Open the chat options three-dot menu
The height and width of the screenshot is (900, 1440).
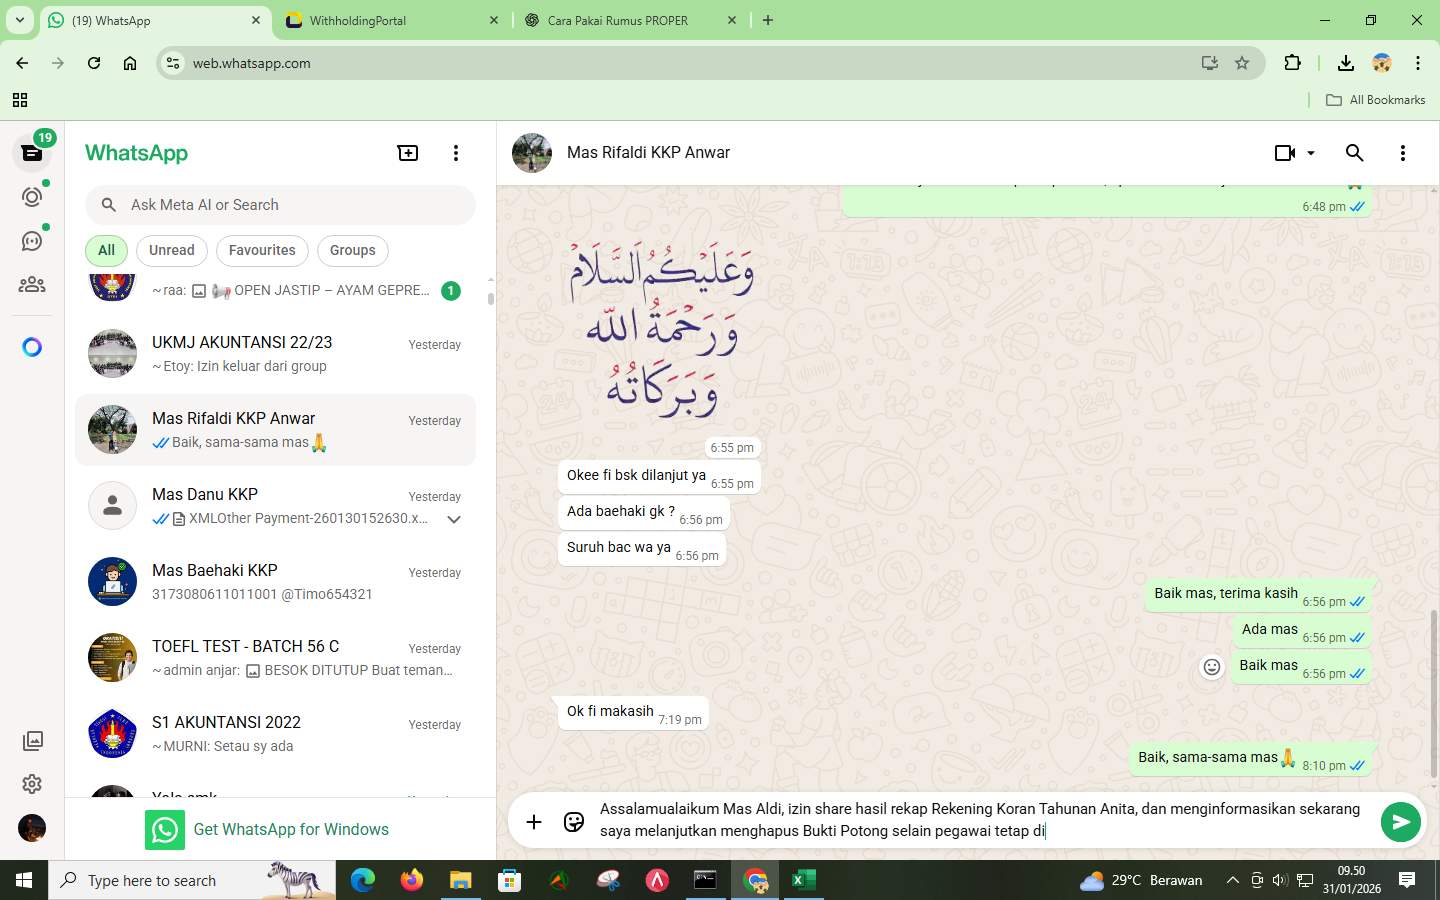point(1403,153)
